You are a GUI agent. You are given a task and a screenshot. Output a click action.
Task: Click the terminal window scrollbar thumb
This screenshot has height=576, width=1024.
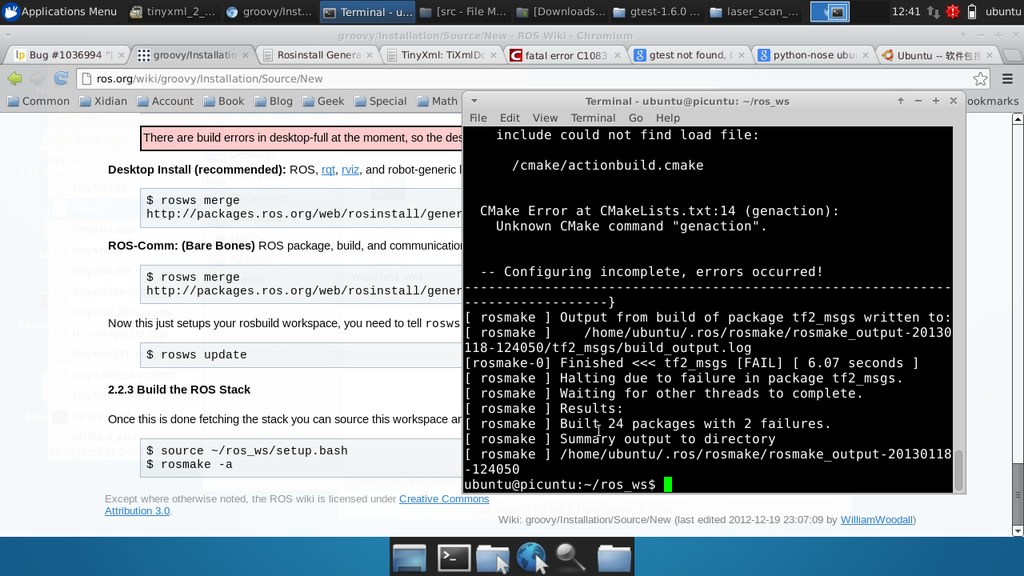click(959, 470)
